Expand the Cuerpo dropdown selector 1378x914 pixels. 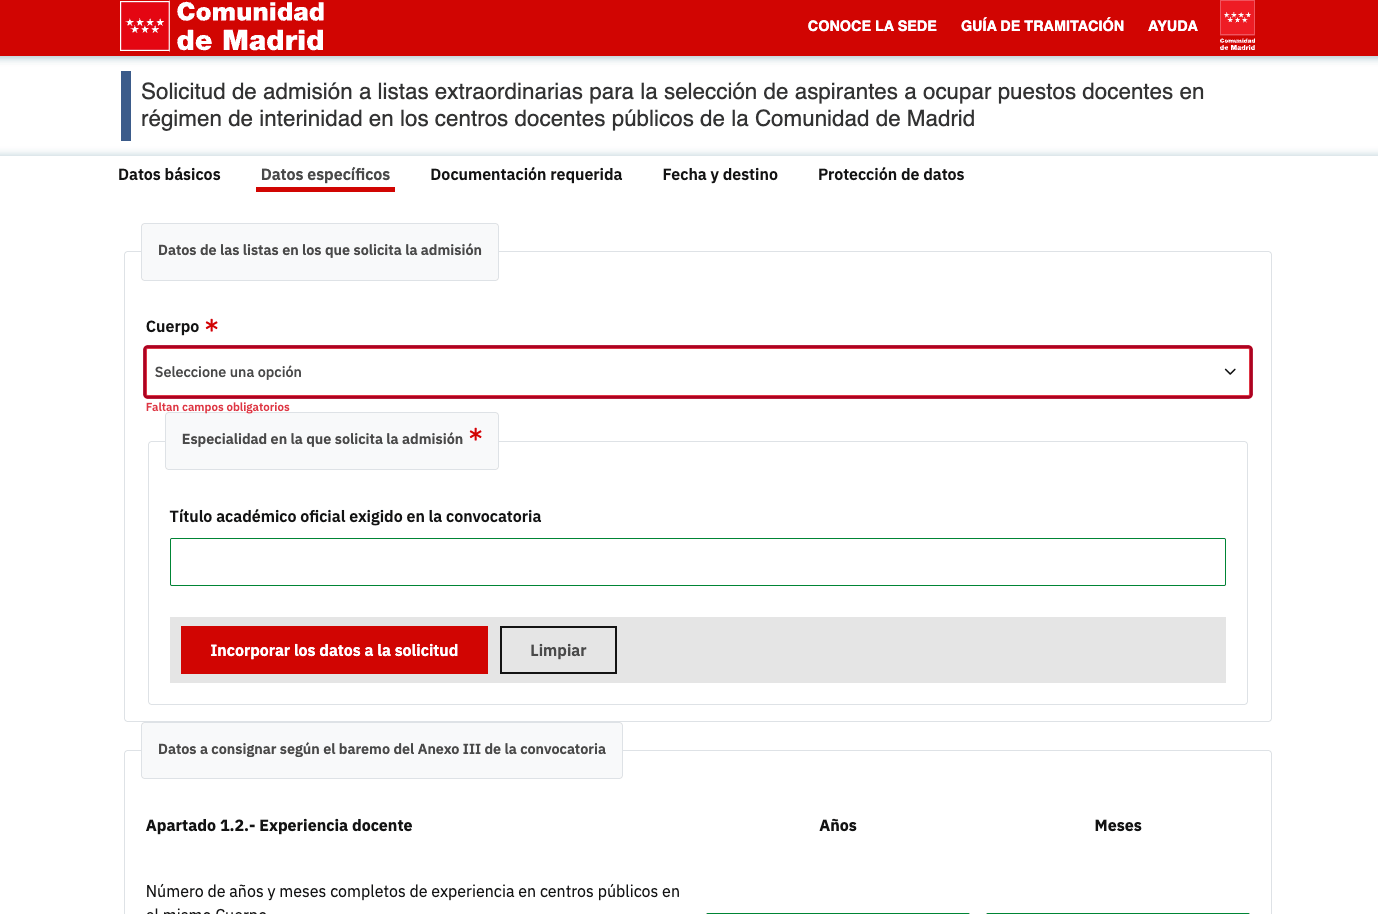(x=698, y=372)
